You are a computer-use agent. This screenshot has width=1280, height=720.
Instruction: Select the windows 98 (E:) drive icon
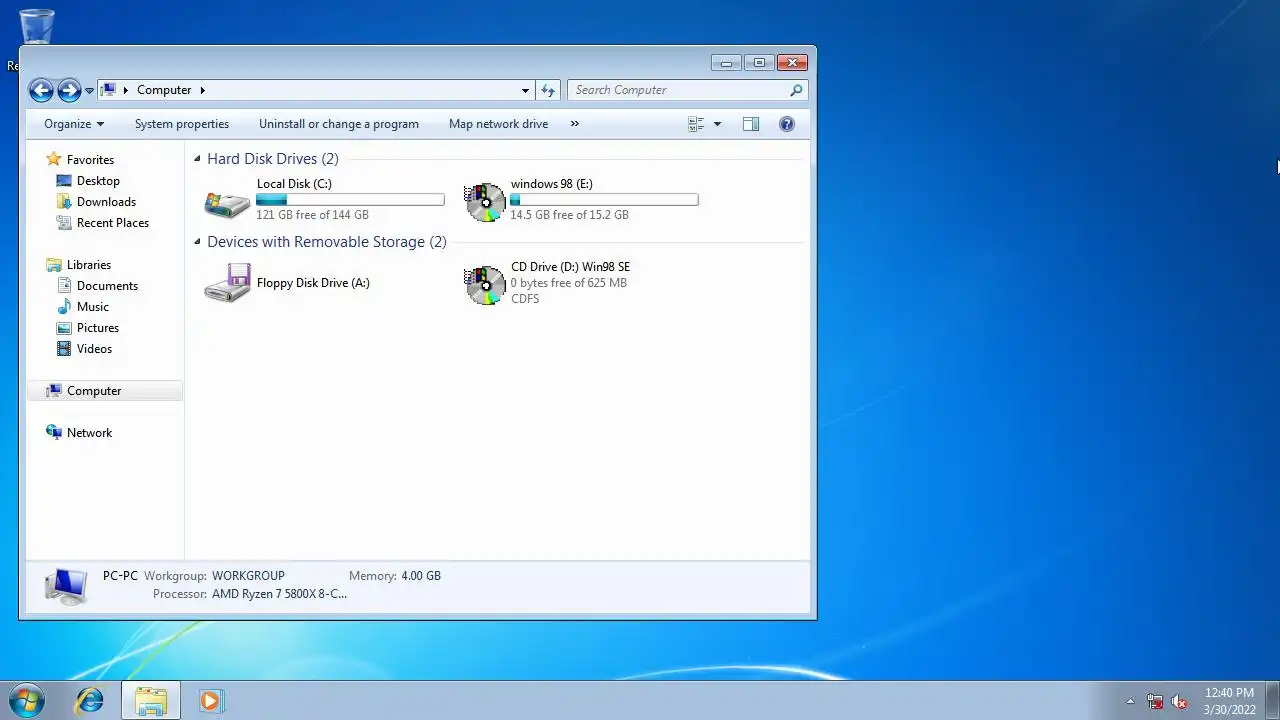tap(485, 201)
